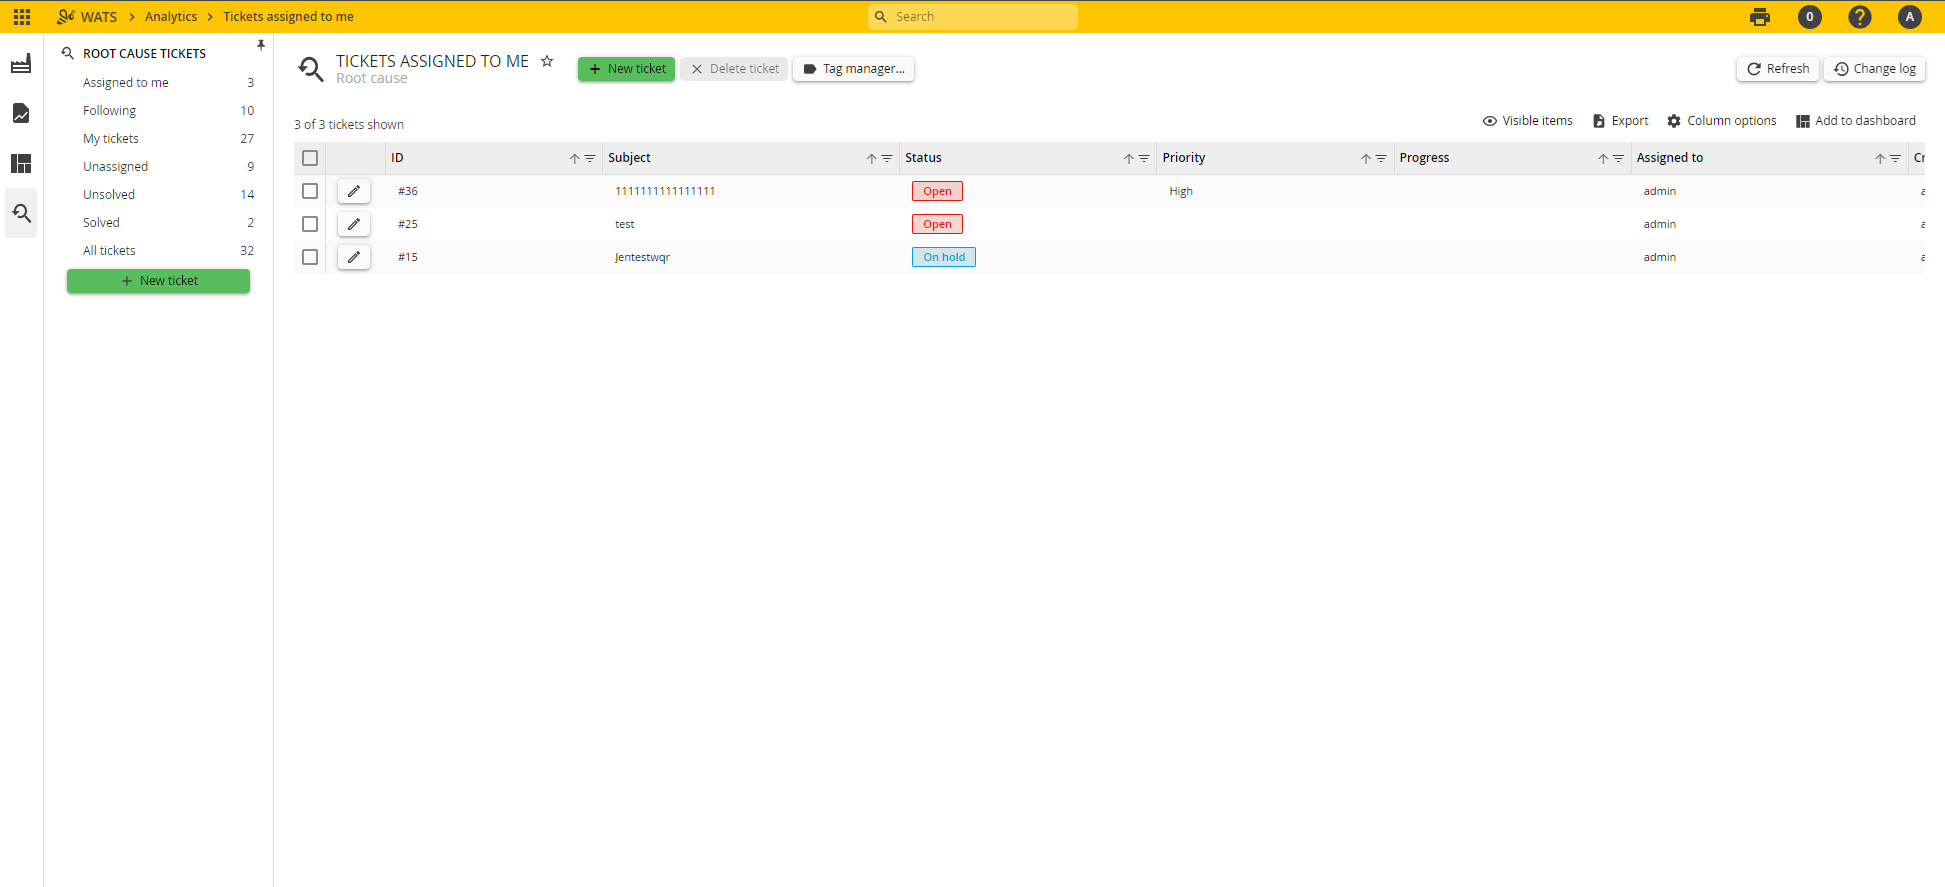This screenshot has width=1945, height=887.
Task: Open the ID column filter icon
Action: [x=590, y=158]
